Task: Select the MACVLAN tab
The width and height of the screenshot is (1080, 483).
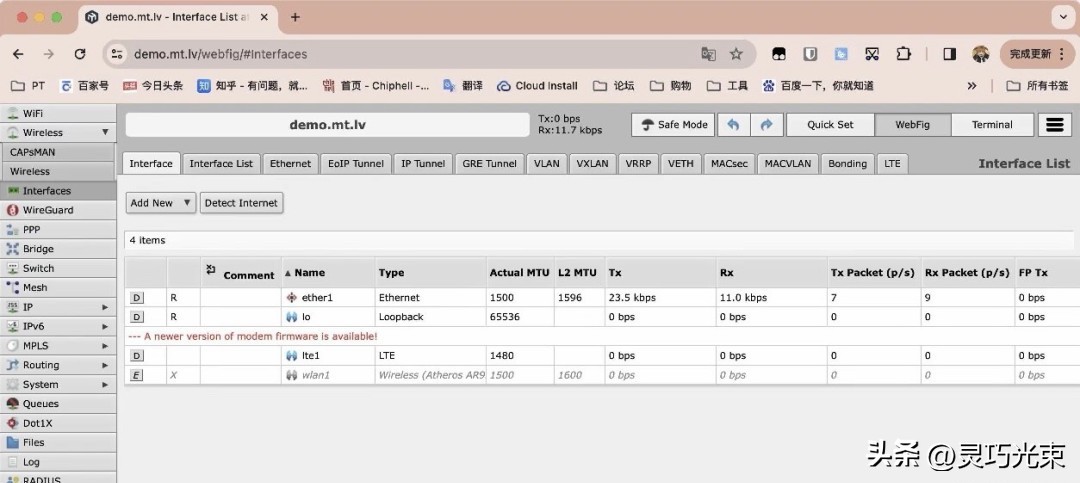Action: (787, 163)
